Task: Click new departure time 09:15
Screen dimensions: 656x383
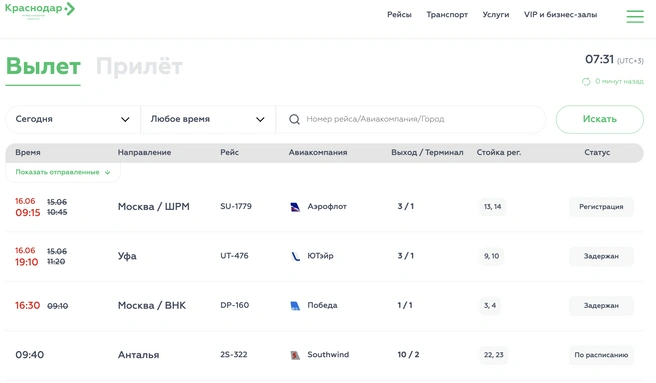Action: click(x=28, y=213)
